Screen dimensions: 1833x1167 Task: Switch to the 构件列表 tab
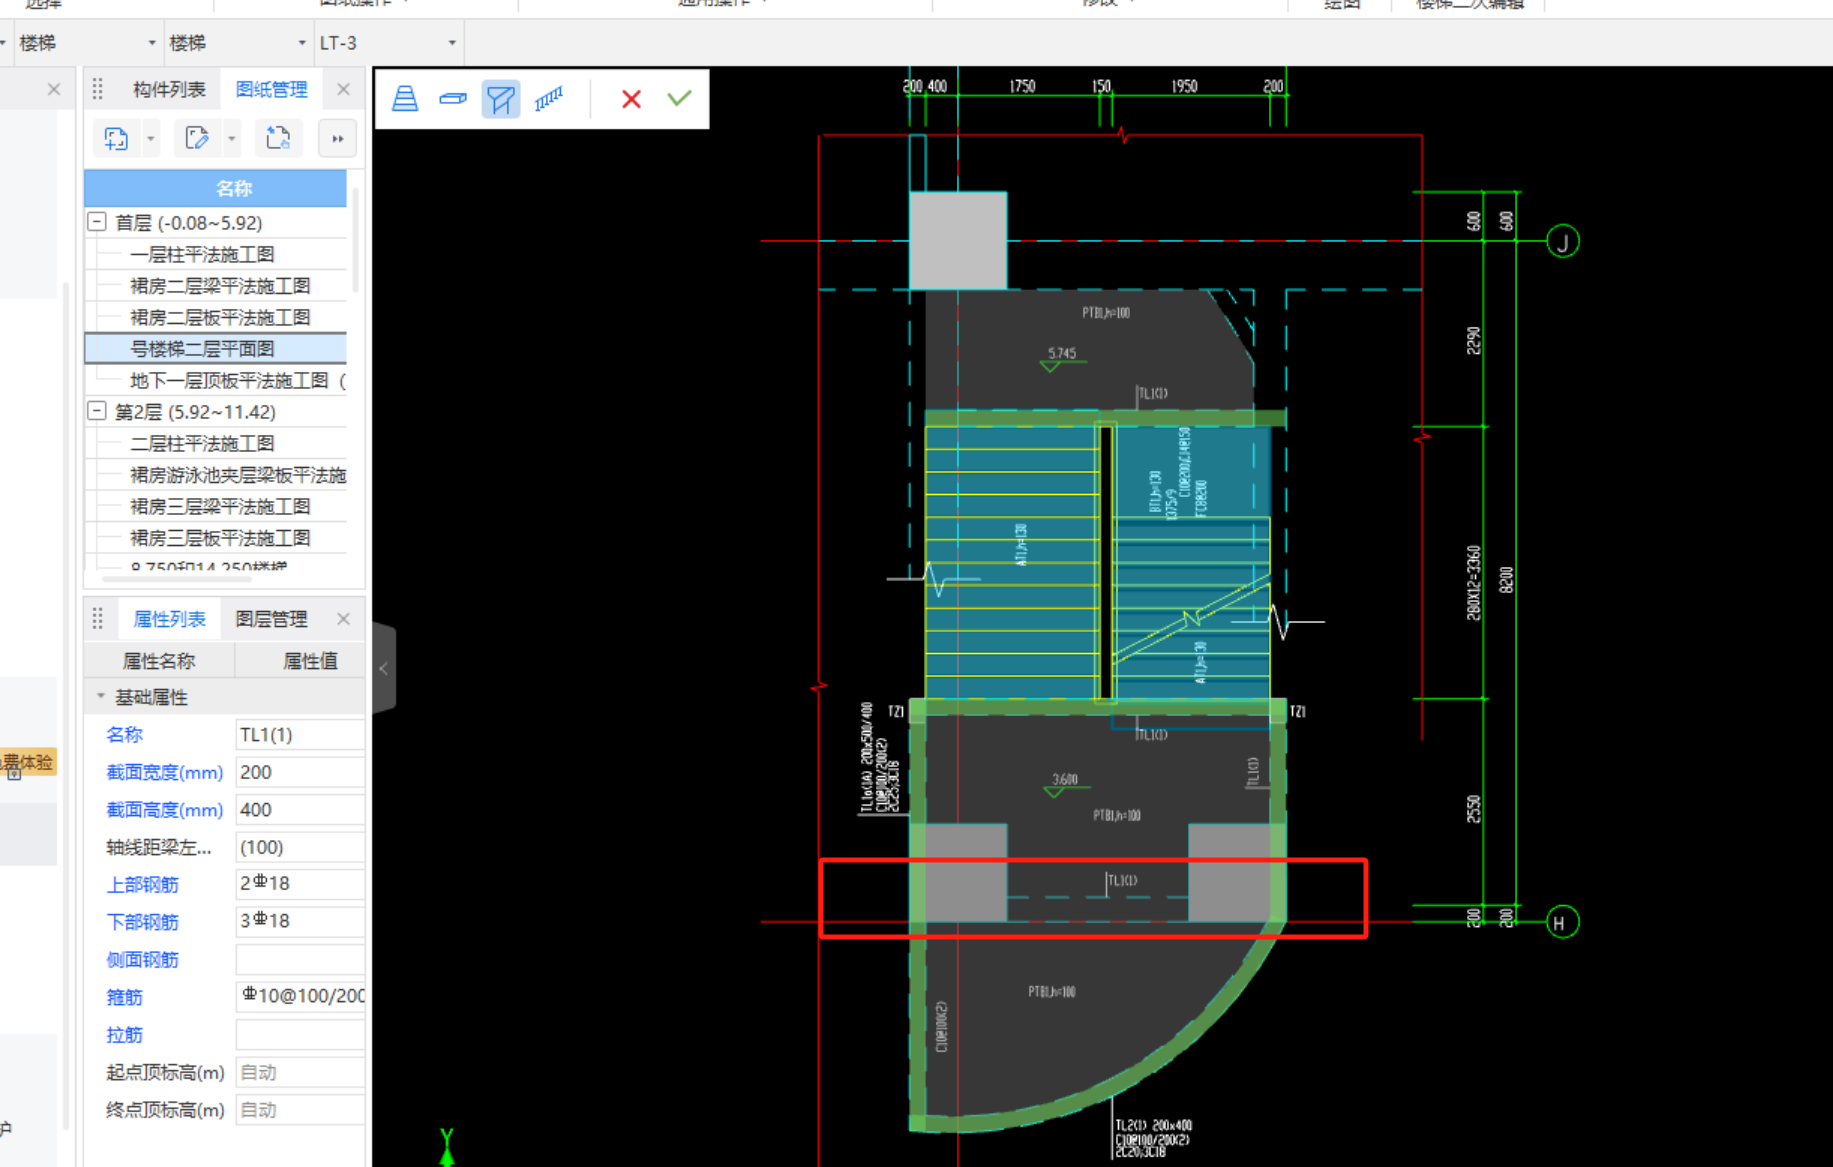(169, 89)
